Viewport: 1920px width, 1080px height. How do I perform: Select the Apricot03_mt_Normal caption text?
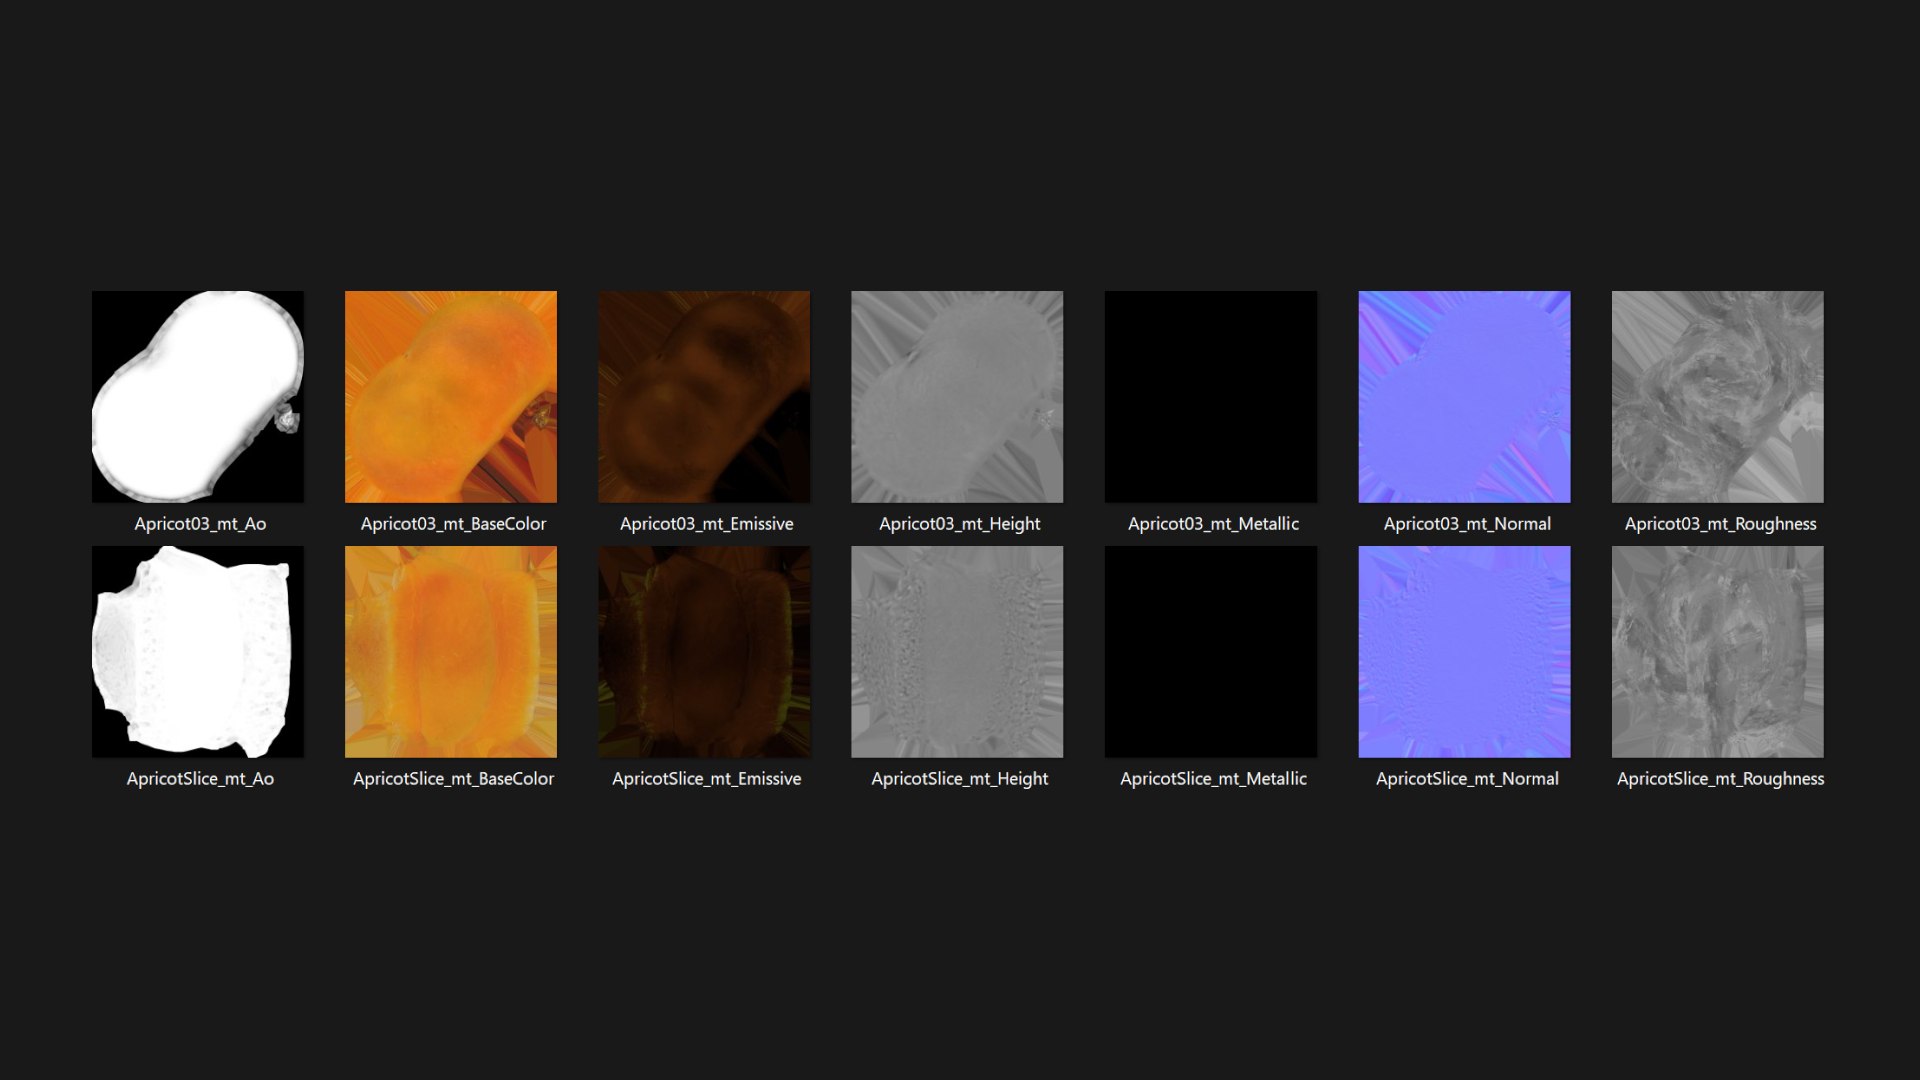point(1467,524)
